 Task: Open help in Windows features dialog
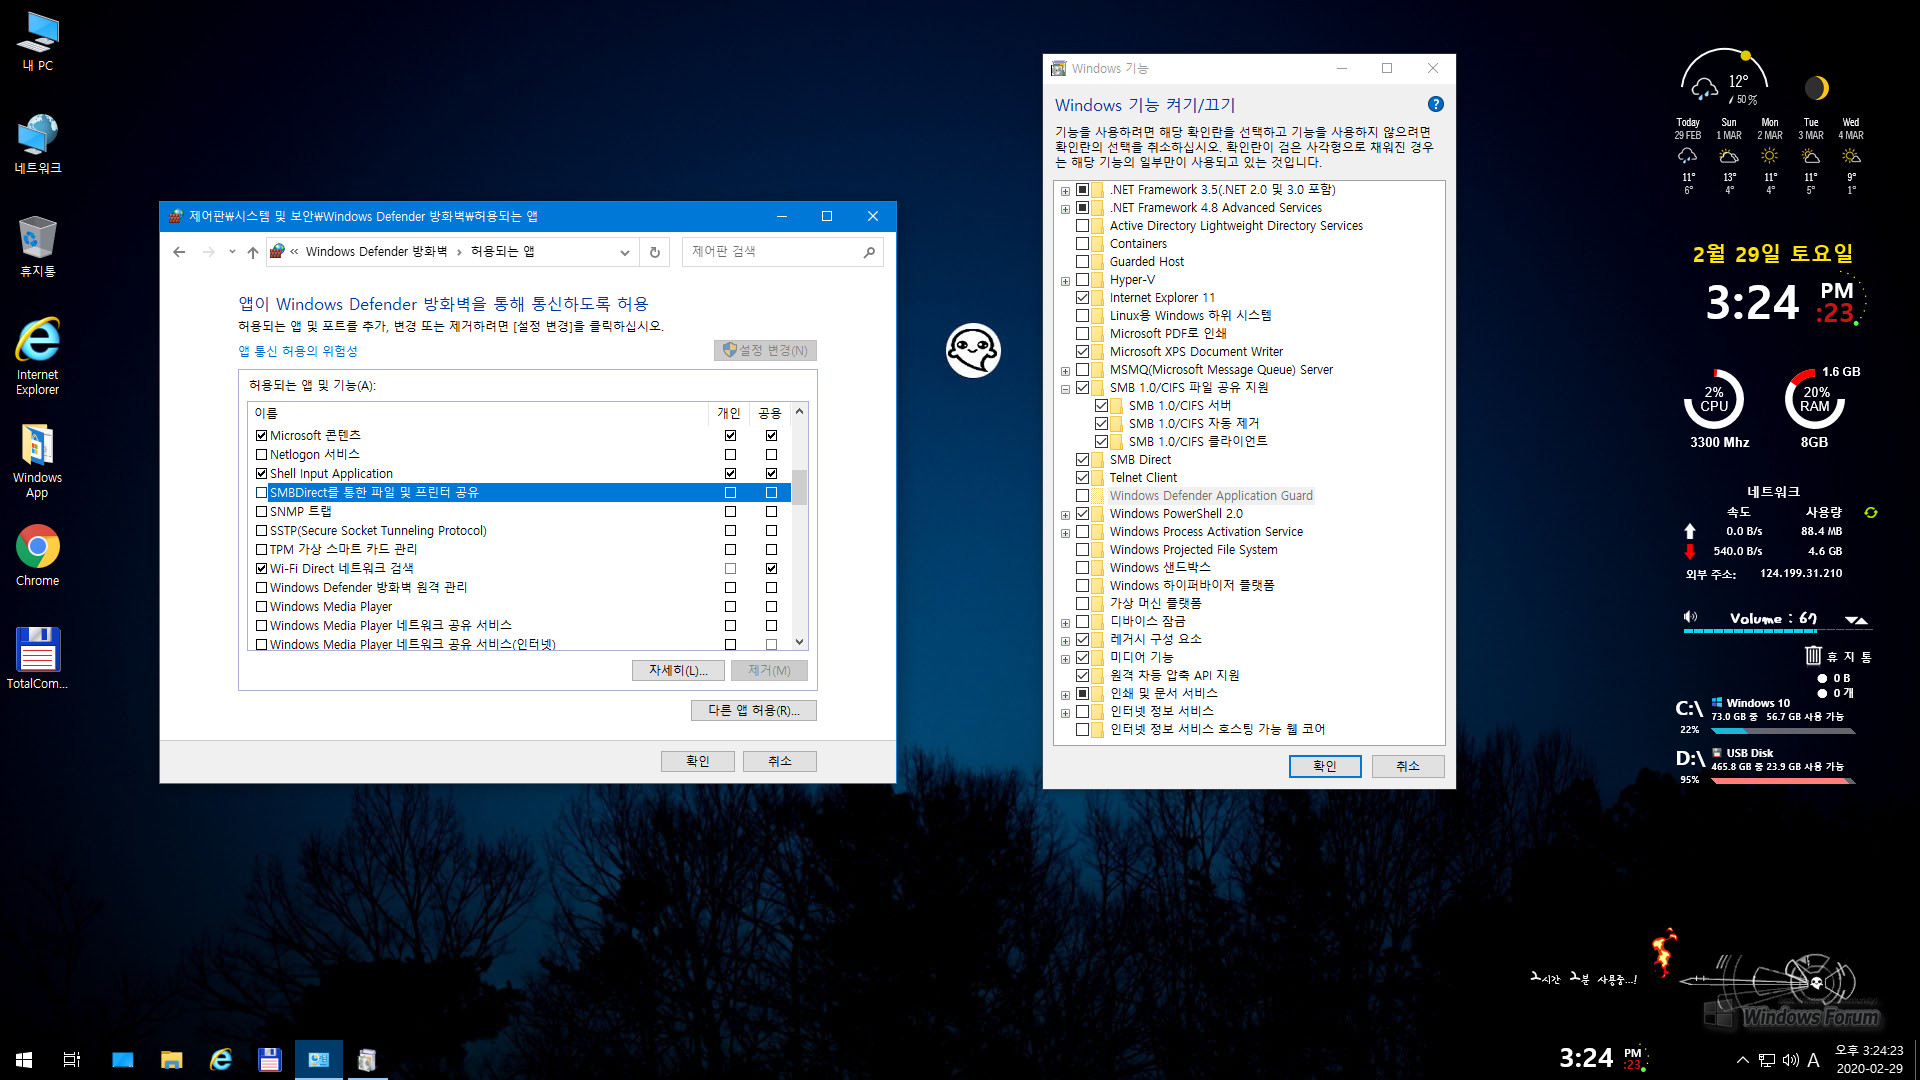pyautogui.click(x=1436, y=104)
